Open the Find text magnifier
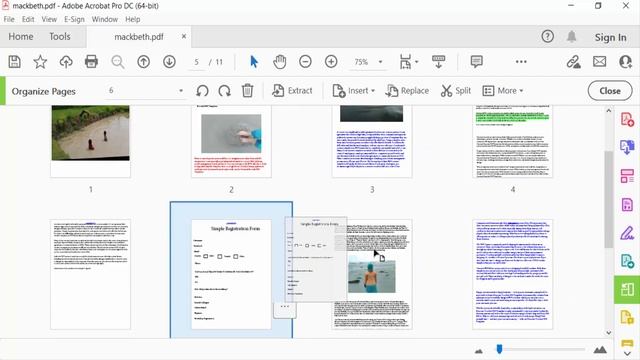The width and height of the screenshot is (640, 360). tap(118, 62)
